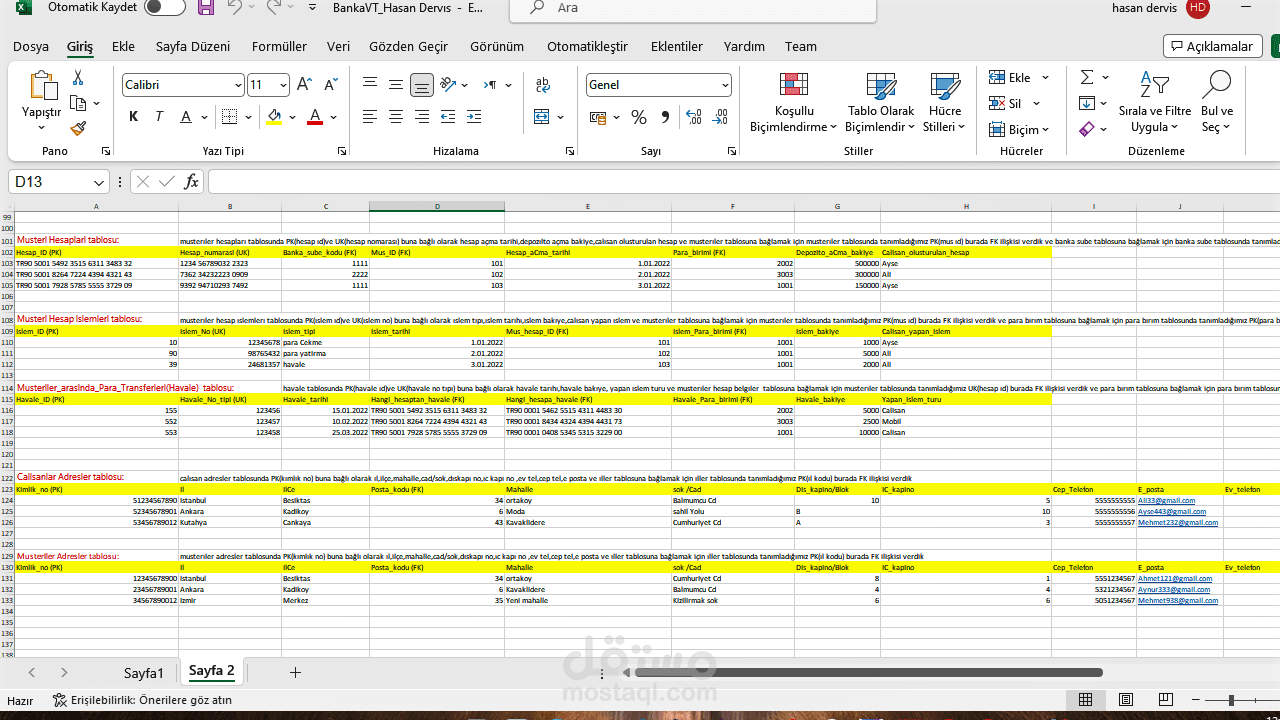Screen dimensions: 1280x720
Task: Toggle bold formatting K button
Action: [133, 117]
